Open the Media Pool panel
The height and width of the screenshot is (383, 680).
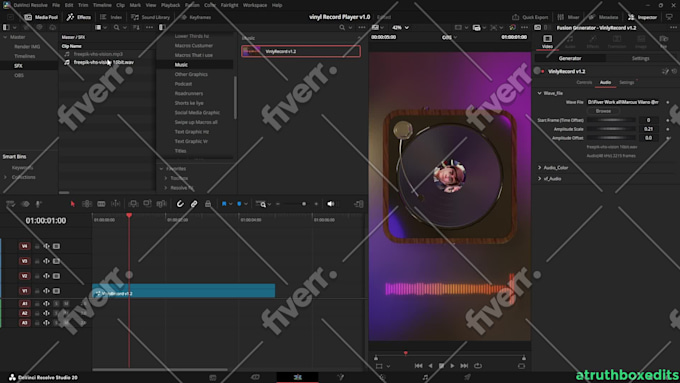pyautogui.click(x=41, y=17)
